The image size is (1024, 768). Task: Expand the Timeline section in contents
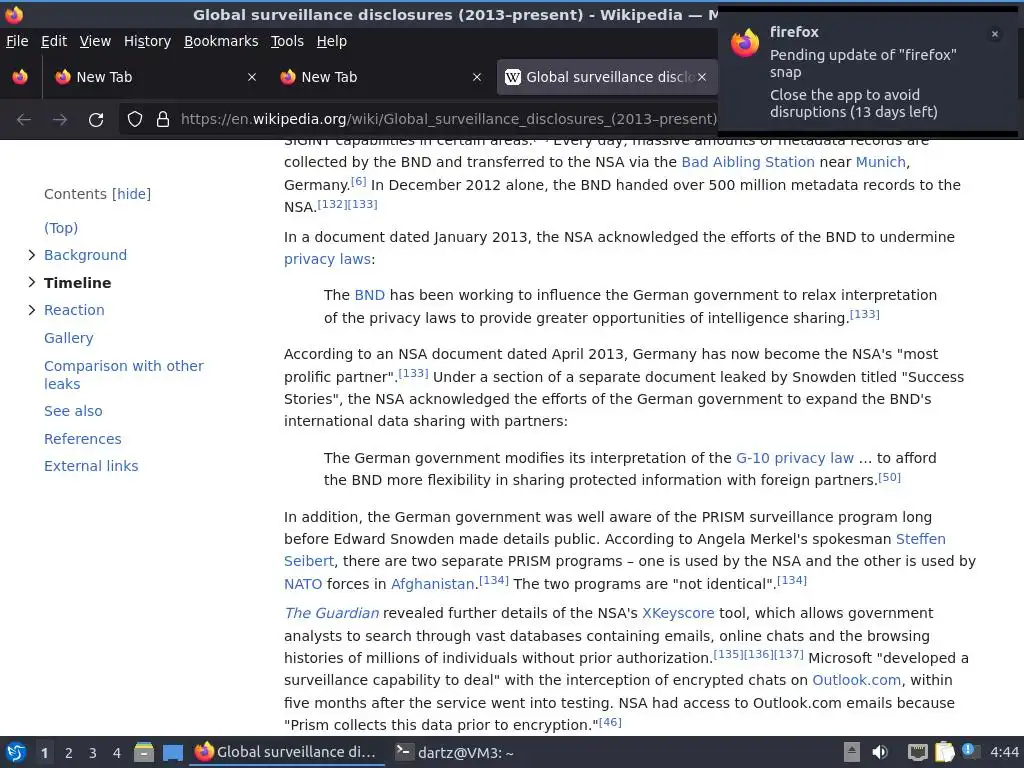pyautogui.click(x=31, y=282)
